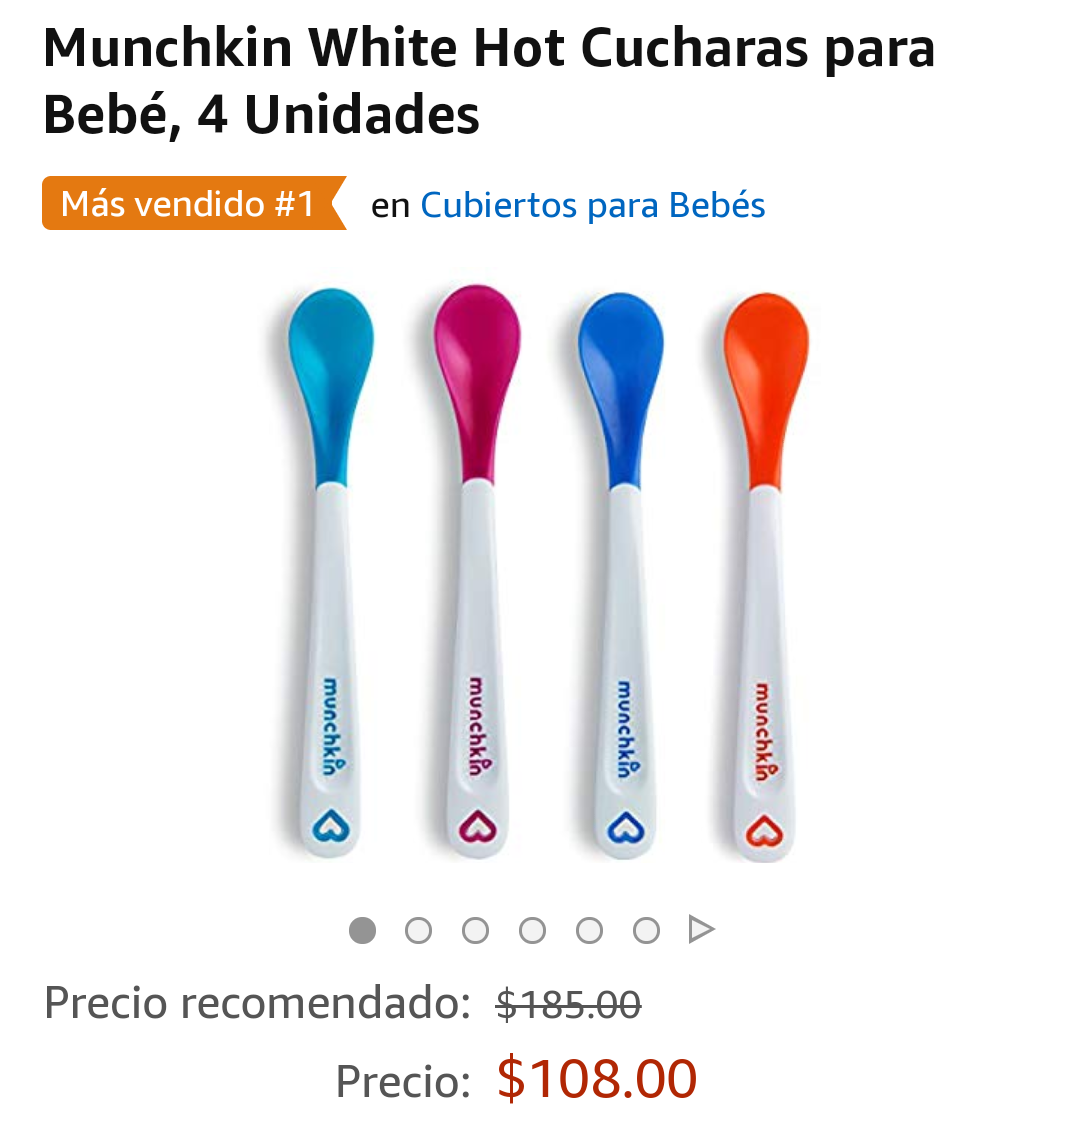Select the second image carousel dot
1080x1122 pixels.
(419, 930)
